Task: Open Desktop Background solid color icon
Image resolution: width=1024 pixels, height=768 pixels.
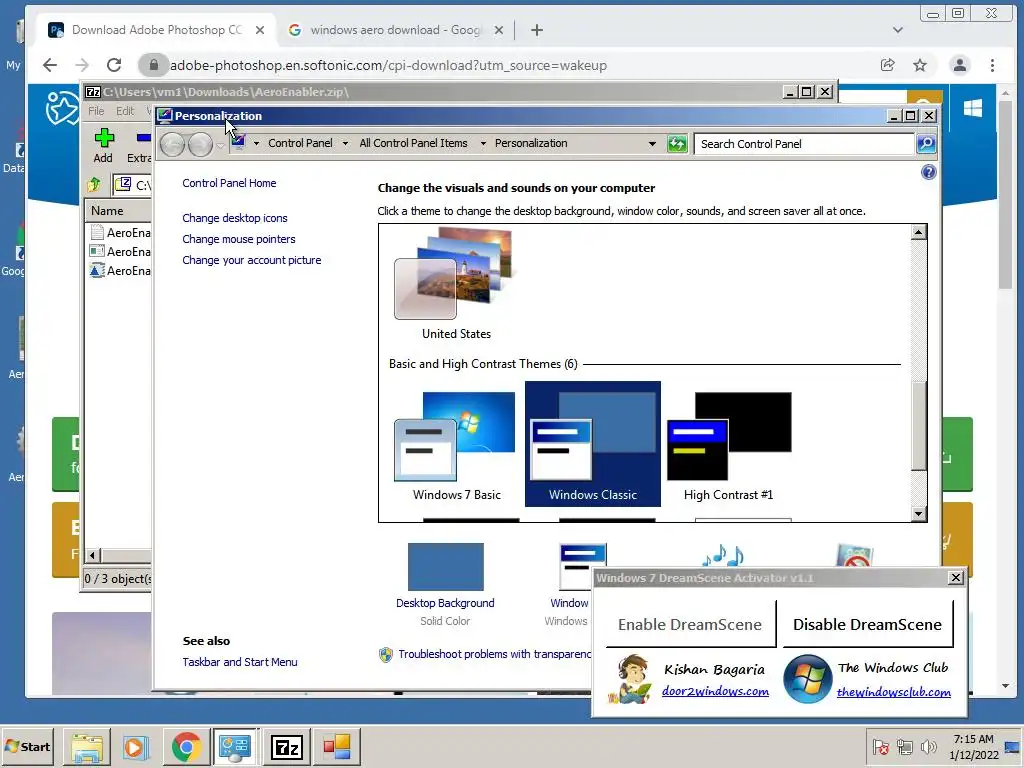Action: pos(445,567)
